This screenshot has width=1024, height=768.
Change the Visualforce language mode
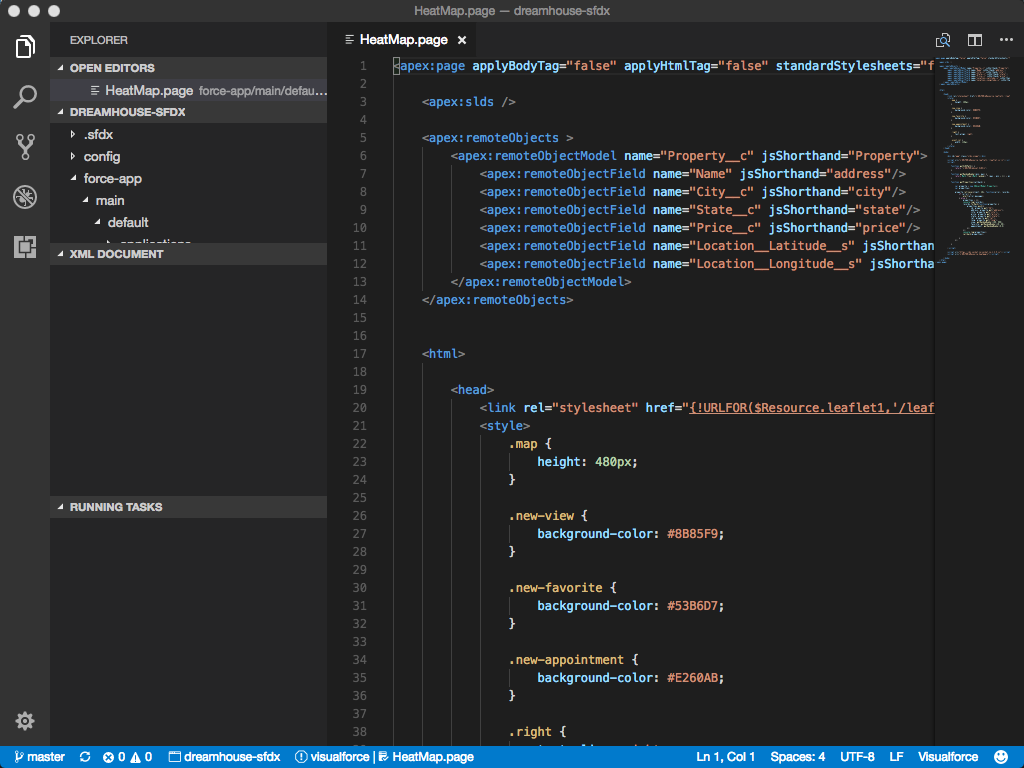[x=948, y=757]
